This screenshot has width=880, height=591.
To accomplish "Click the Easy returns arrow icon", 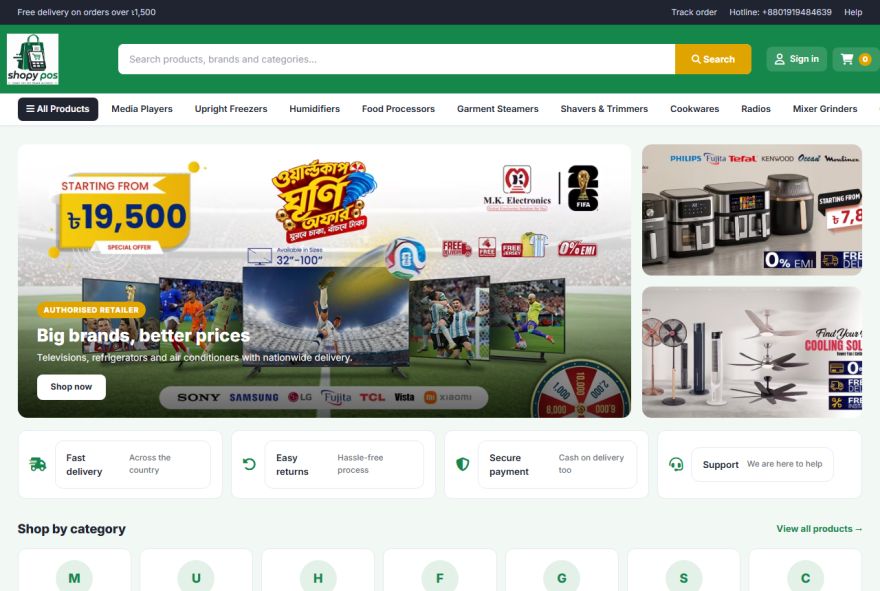I will (249, 464).
